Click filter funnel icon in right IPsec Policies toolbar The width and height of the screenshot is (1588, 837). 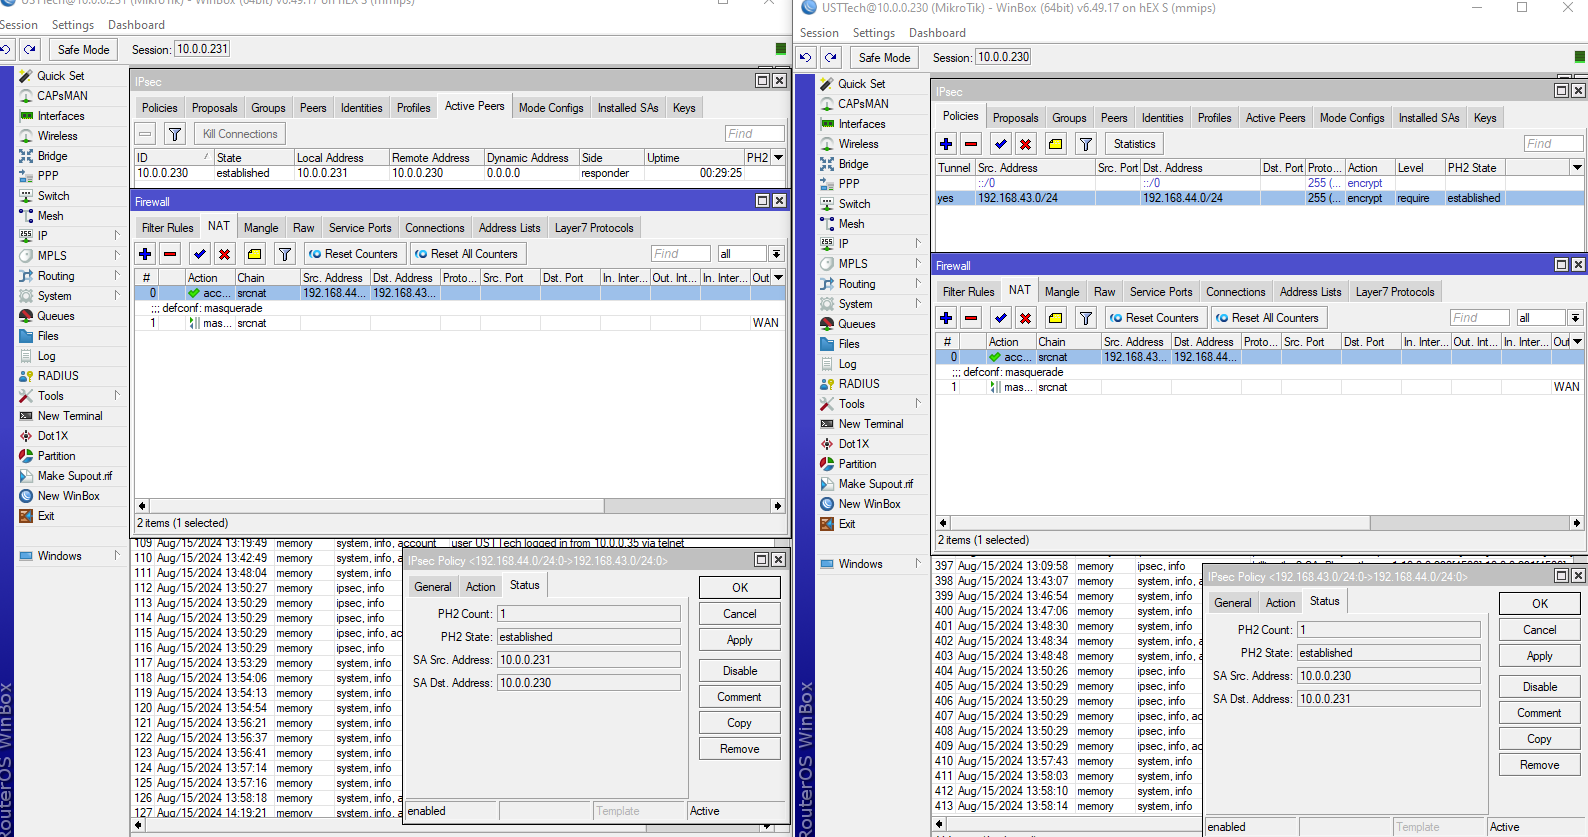pos(1086,144)
